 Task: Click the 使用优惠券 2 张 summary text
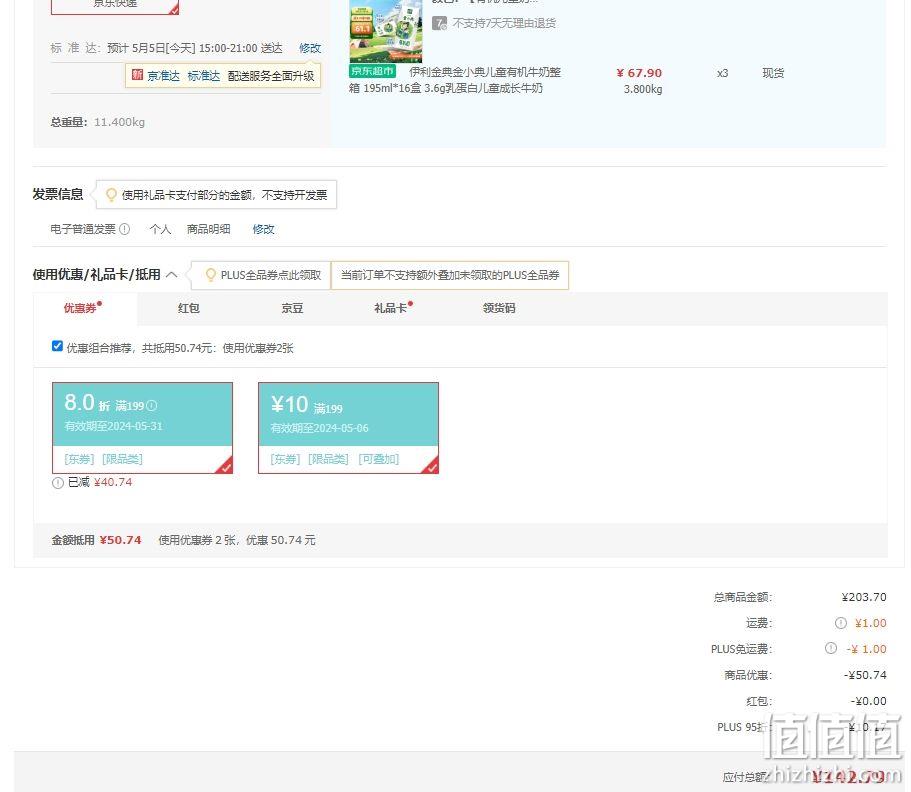pyautogui.click(x=237, y=540)
